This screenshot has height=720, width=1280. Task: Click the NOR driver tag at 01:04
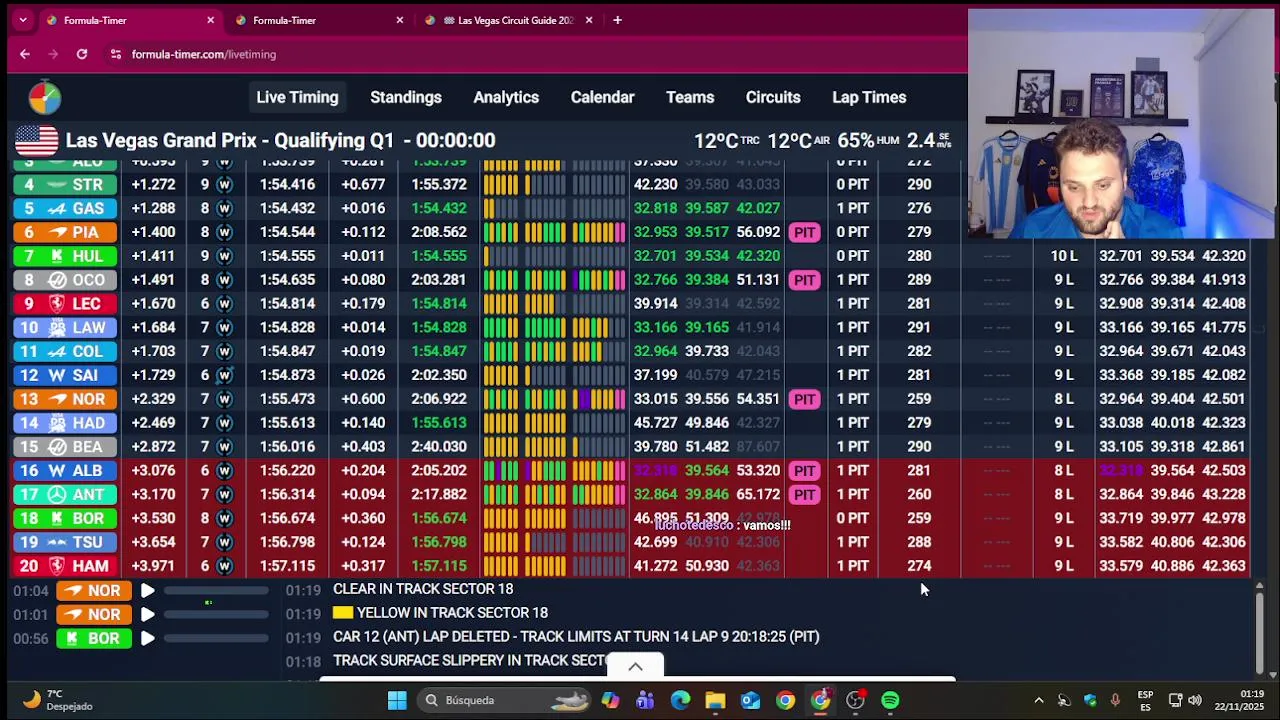tap(94, 591)
